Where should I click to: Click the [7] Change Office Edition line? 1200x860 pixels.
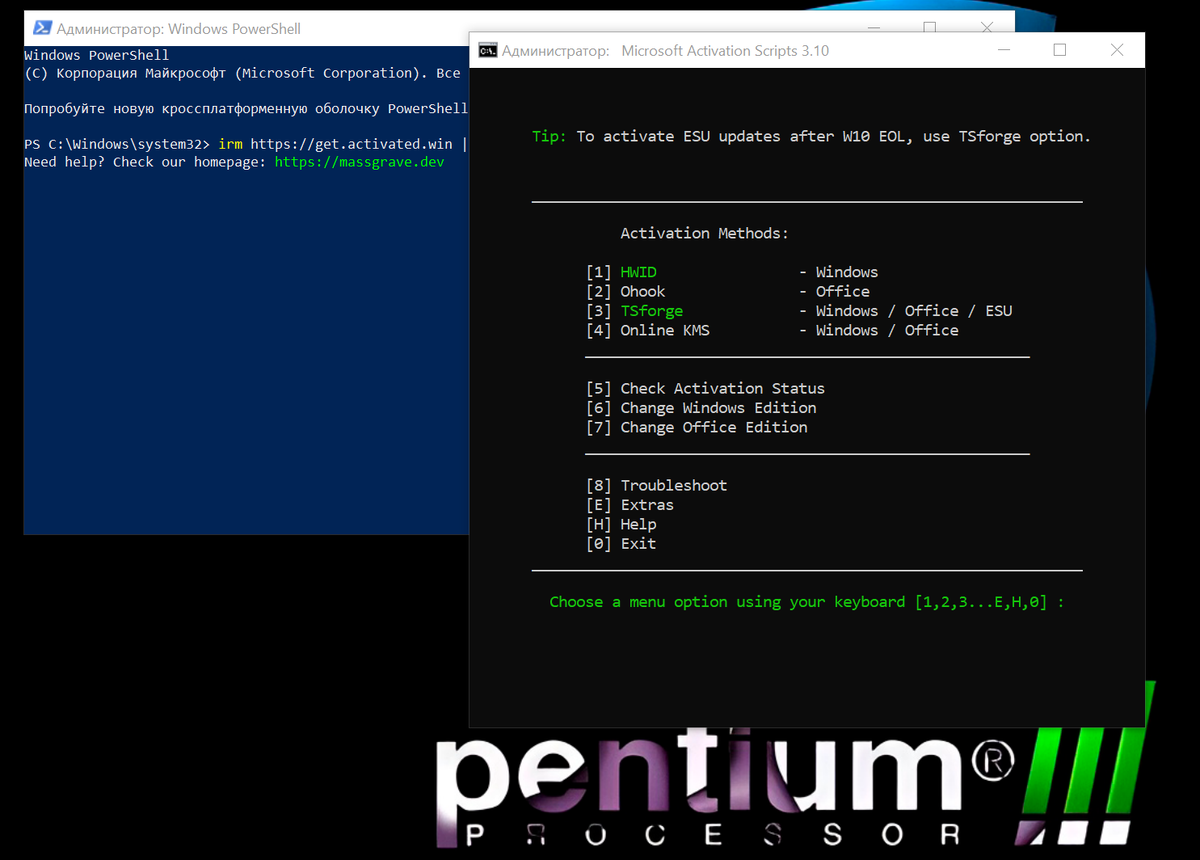[697, 427]
